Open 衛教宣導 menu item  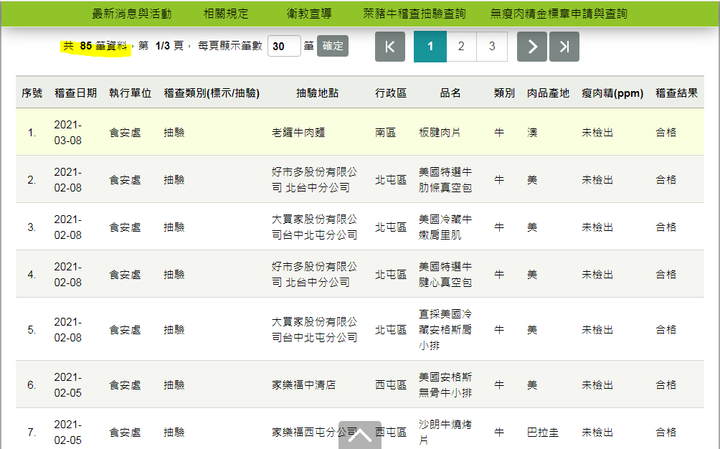click(x=309, y=14)
